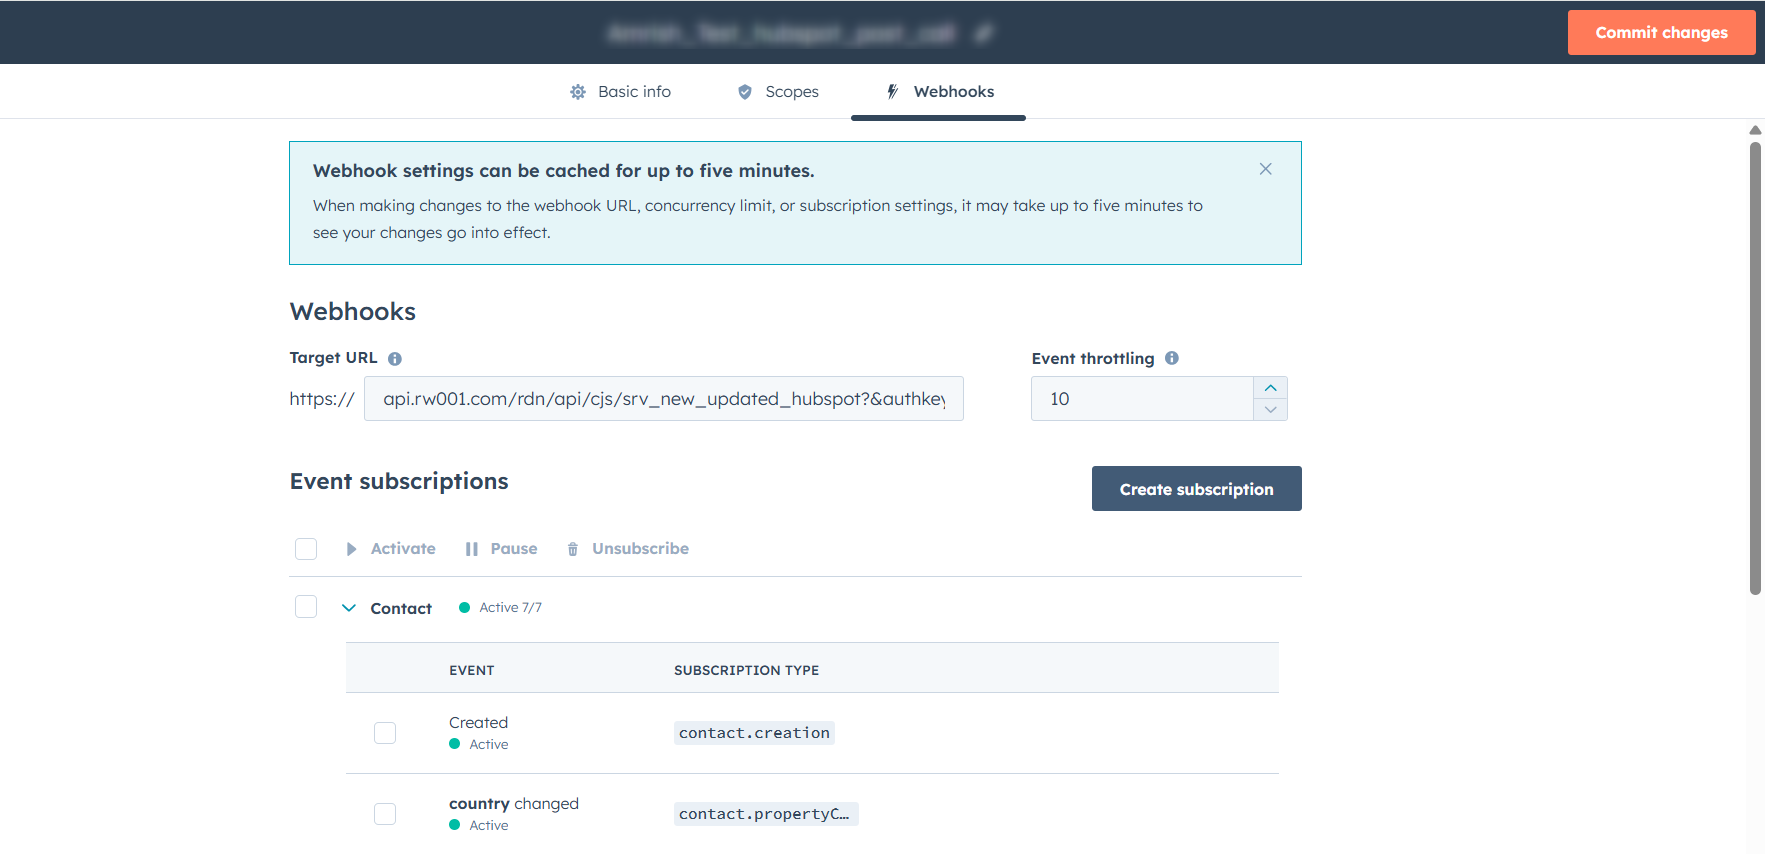Toggle the select-all subscriptions checkbox

[x=306, y=549]
